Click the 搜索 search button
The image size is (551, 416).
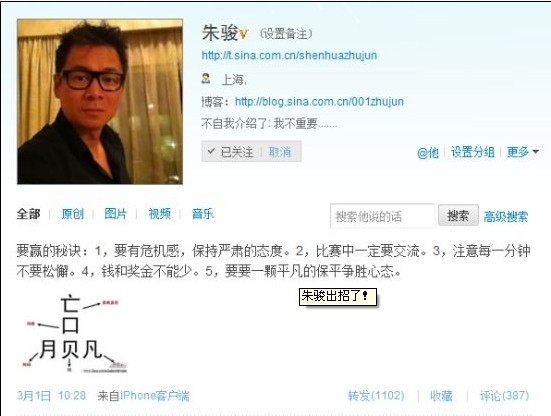coord(458,215)
